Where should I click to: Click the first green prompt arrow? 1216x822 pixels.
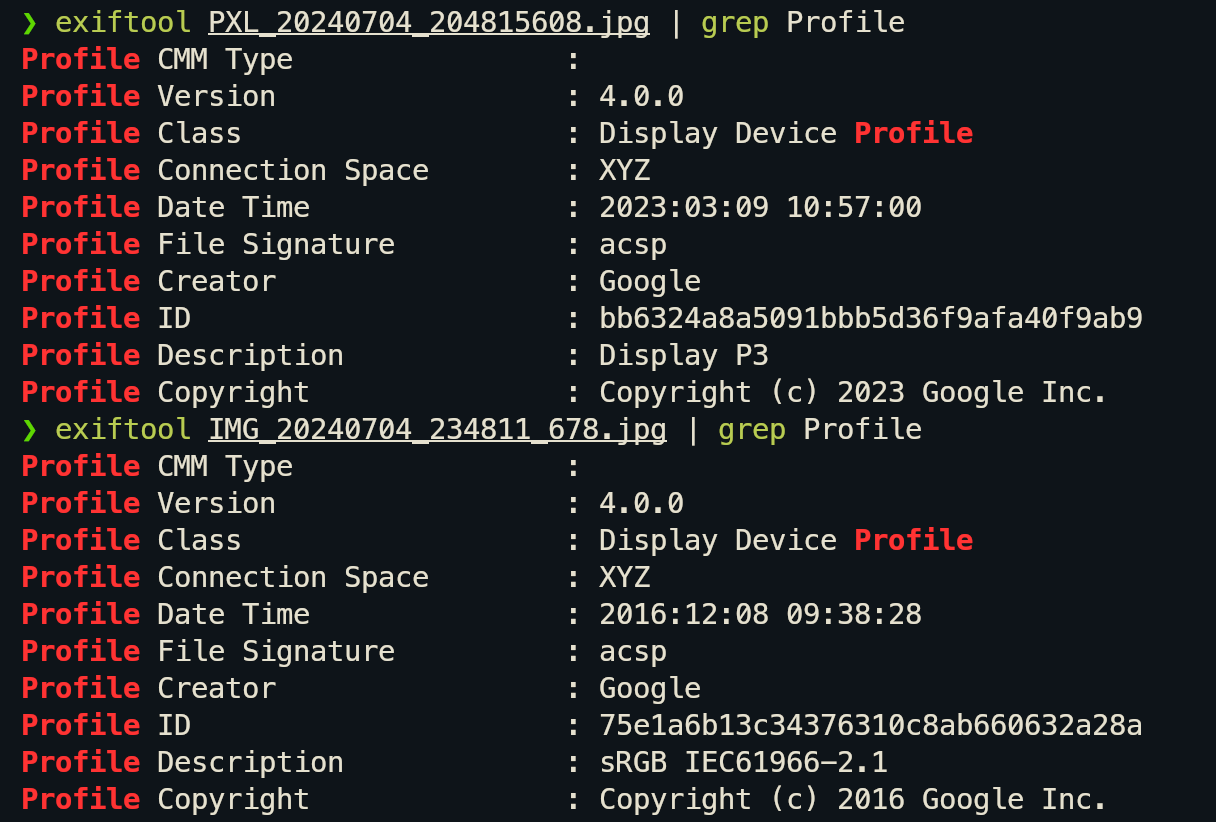click(x=30, y=23)
